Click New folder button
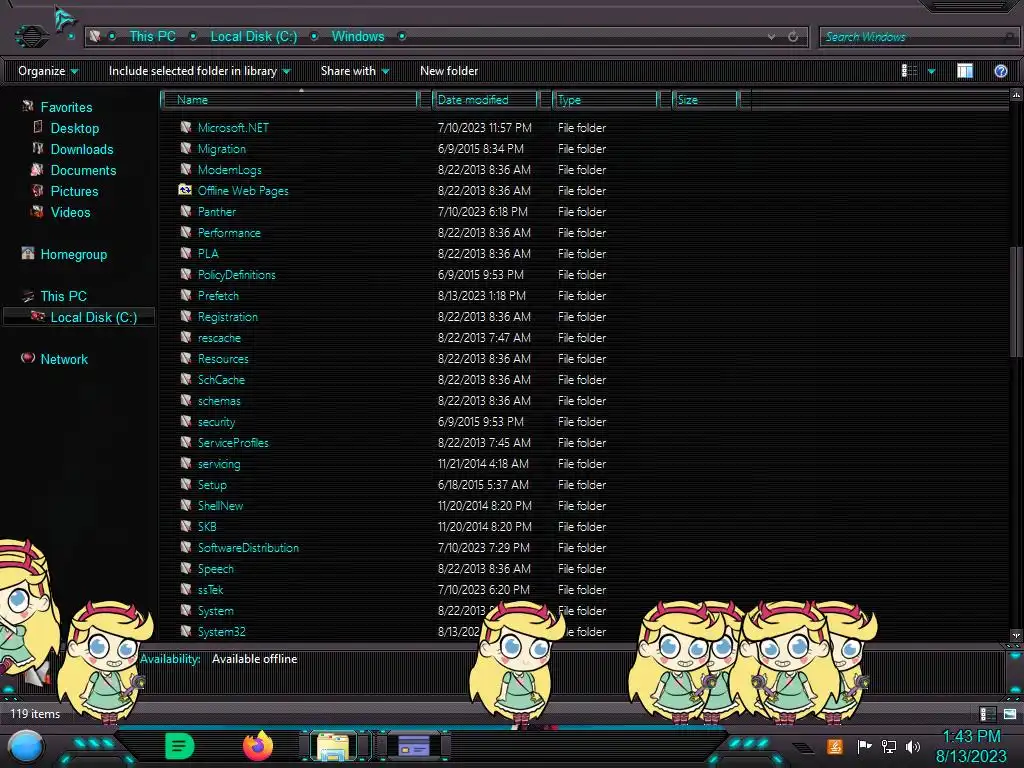Viewport: 1024px width, 768px height. pos(449,71)
